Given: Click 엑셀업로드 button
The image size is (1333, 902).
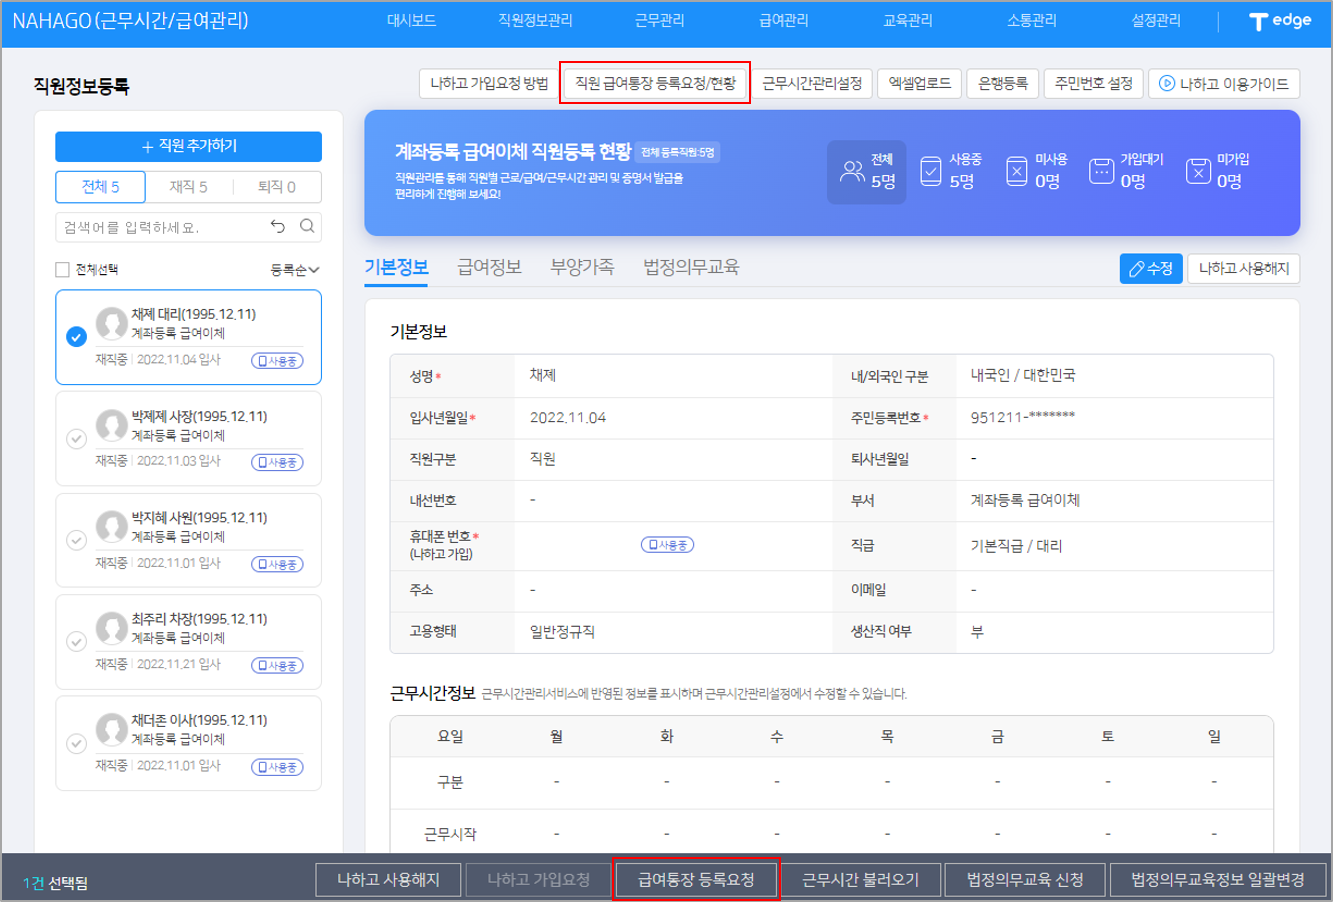Looking at the screenshot, I should tap(919, 83).
